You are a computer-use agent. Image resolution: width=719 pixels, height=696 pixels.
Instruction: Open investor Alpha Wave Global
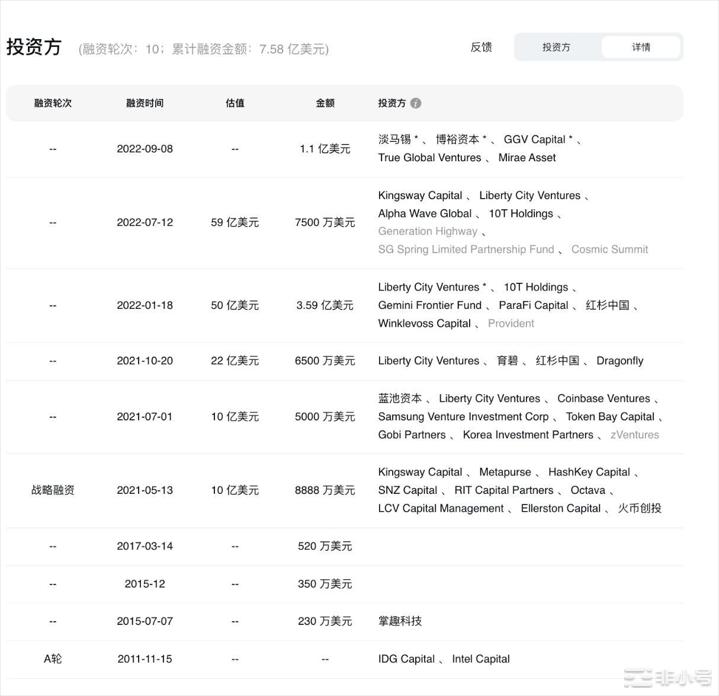[x=425, y=214]
